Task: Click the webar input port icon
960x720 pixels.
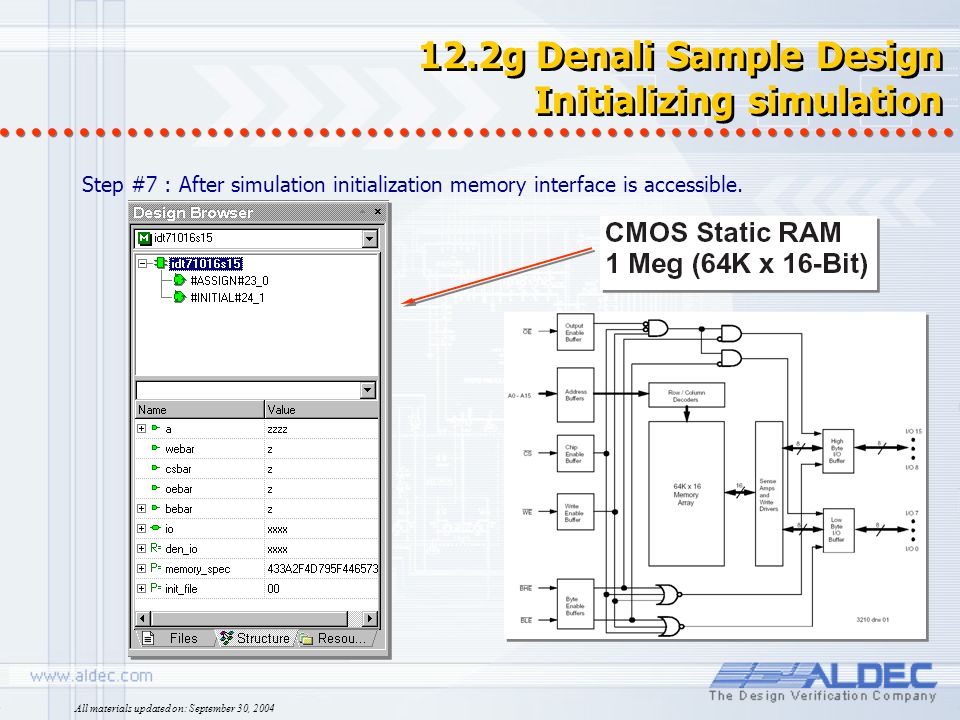Action: point(156,449)
